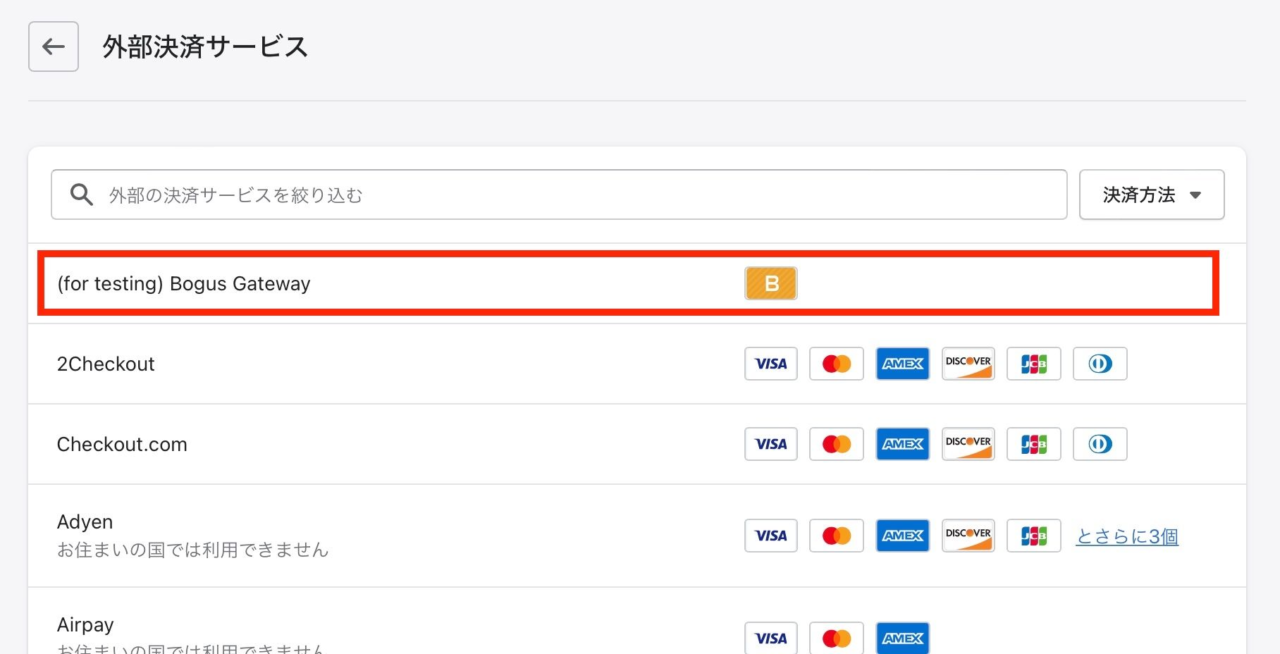Click the Mastercard icon in Airpay row
Image resolution: width=1280 pixels, height=654 pixels.
point(837,638)
